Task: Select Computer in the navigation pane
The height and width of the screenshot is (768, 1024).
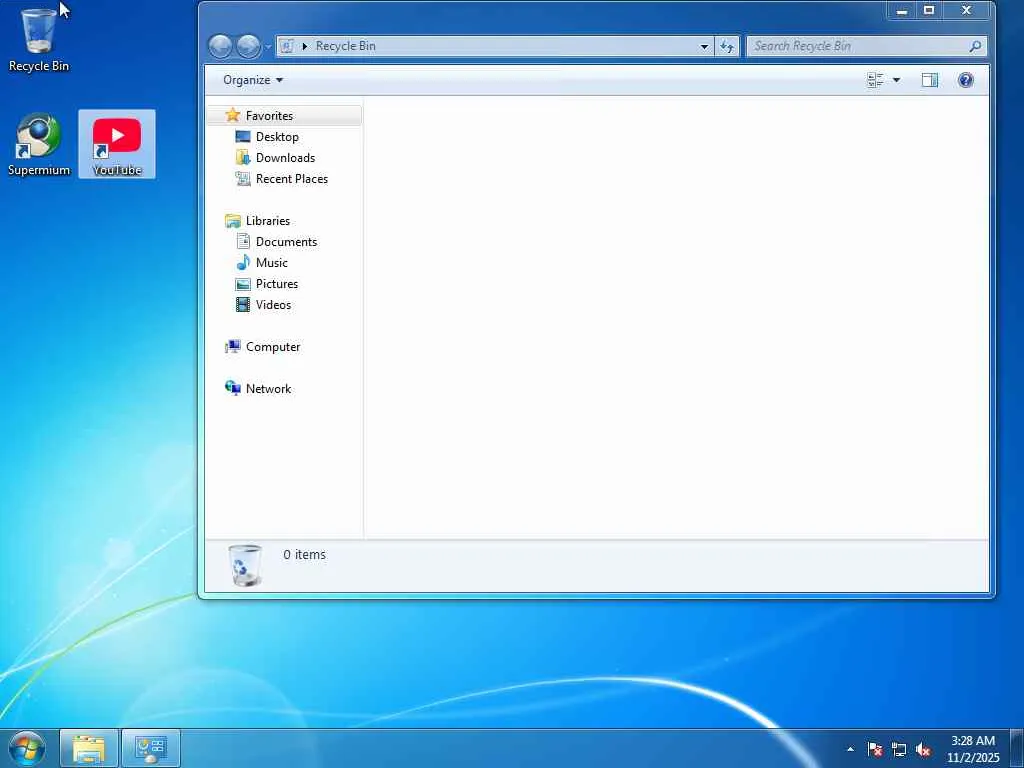Action: coord(273,347)
